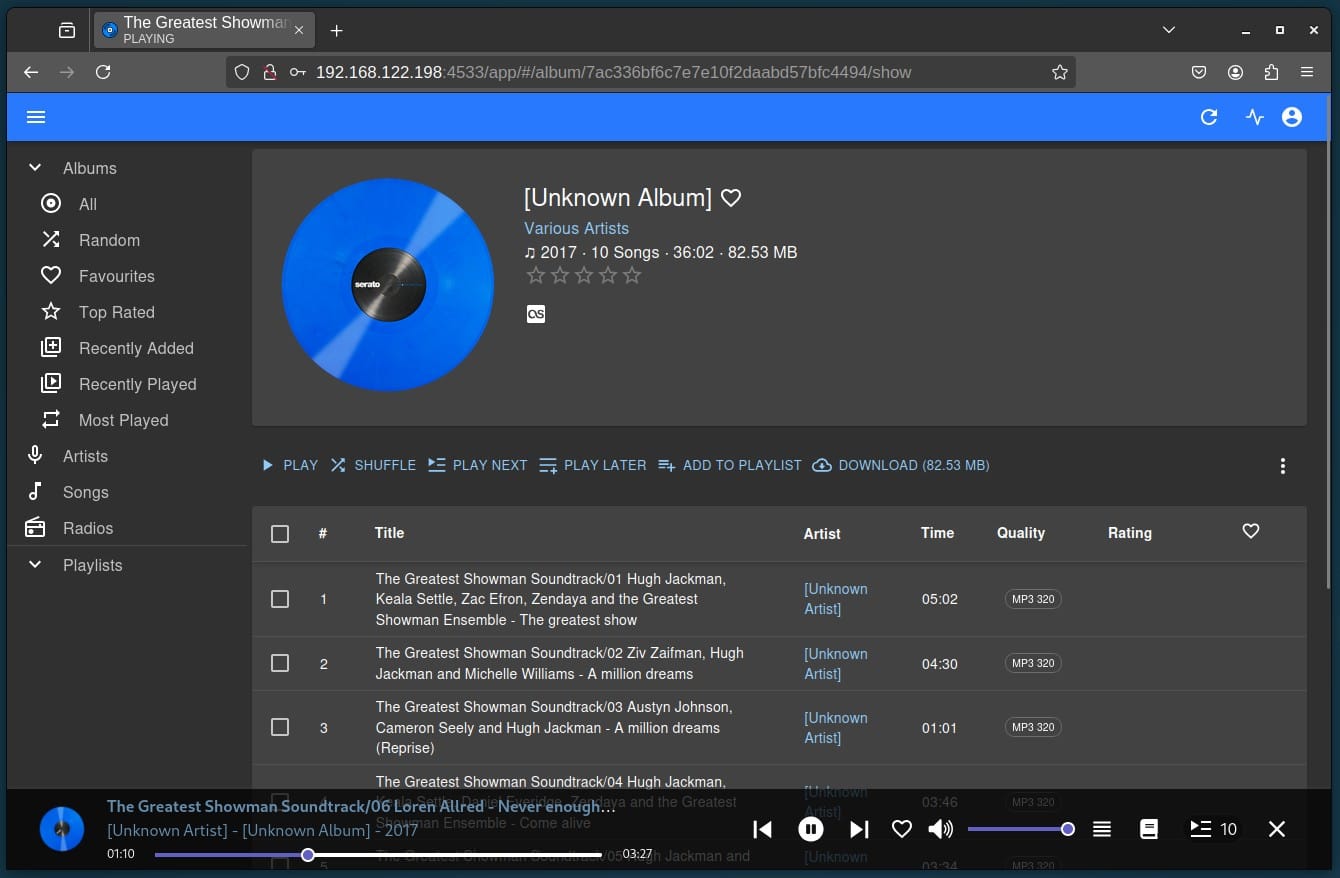Screen dimensions: 1340x878
Task: Open the activity pulse icon
Action: point(1255,117)
